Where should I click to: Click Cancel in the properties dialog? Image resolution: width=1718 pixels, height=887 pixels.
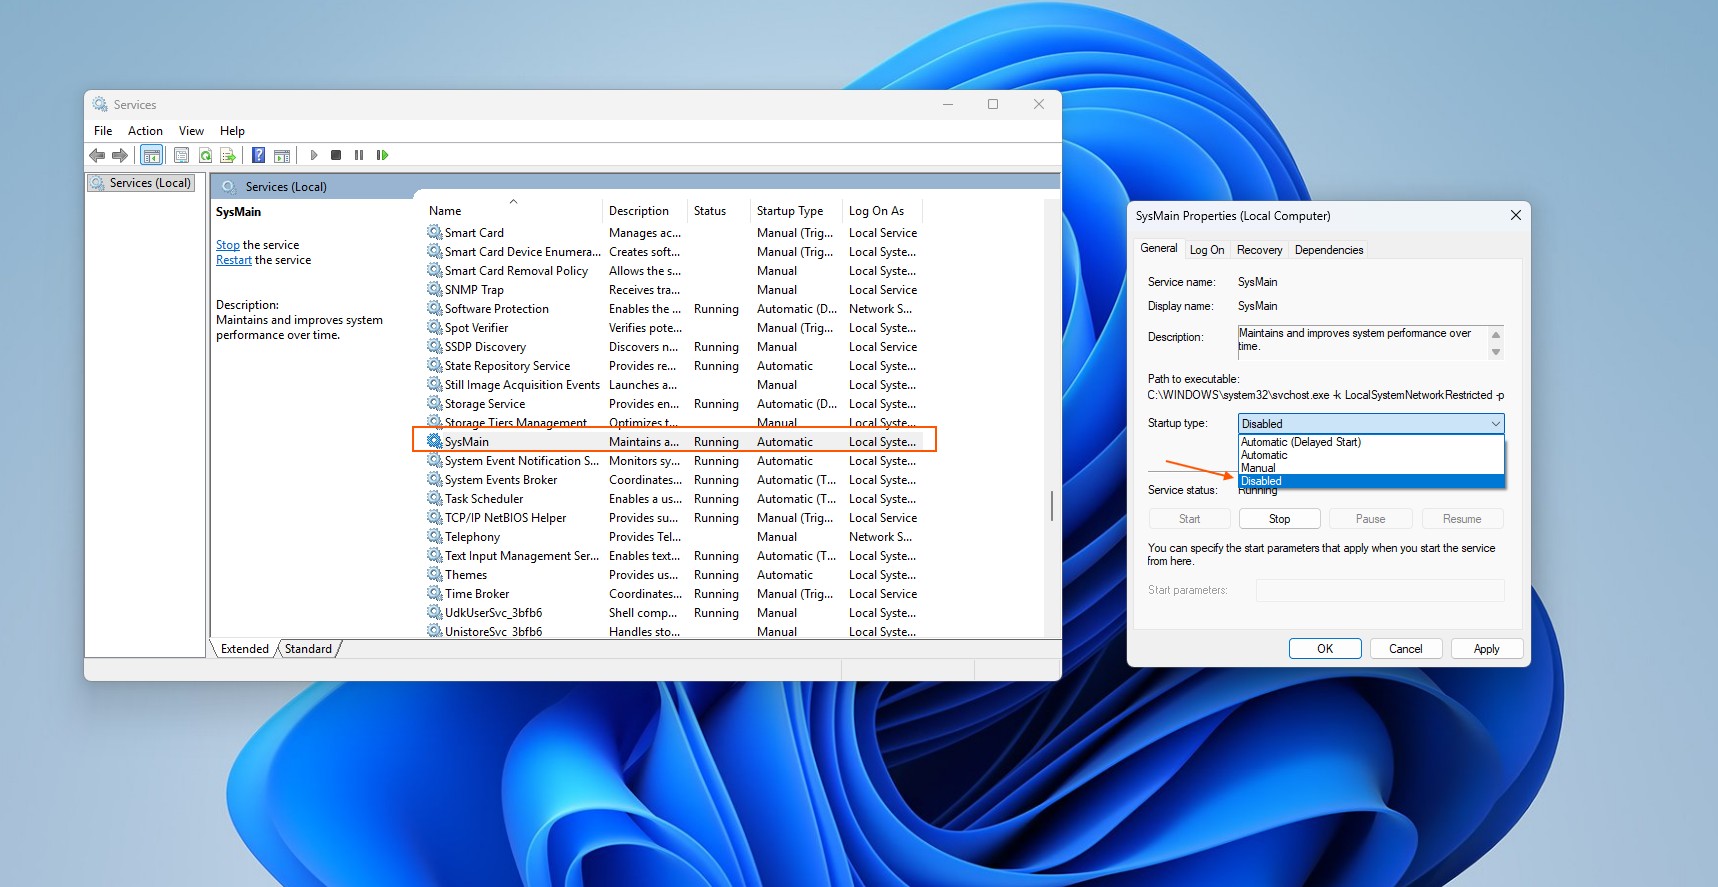(x=1405, y=649)
